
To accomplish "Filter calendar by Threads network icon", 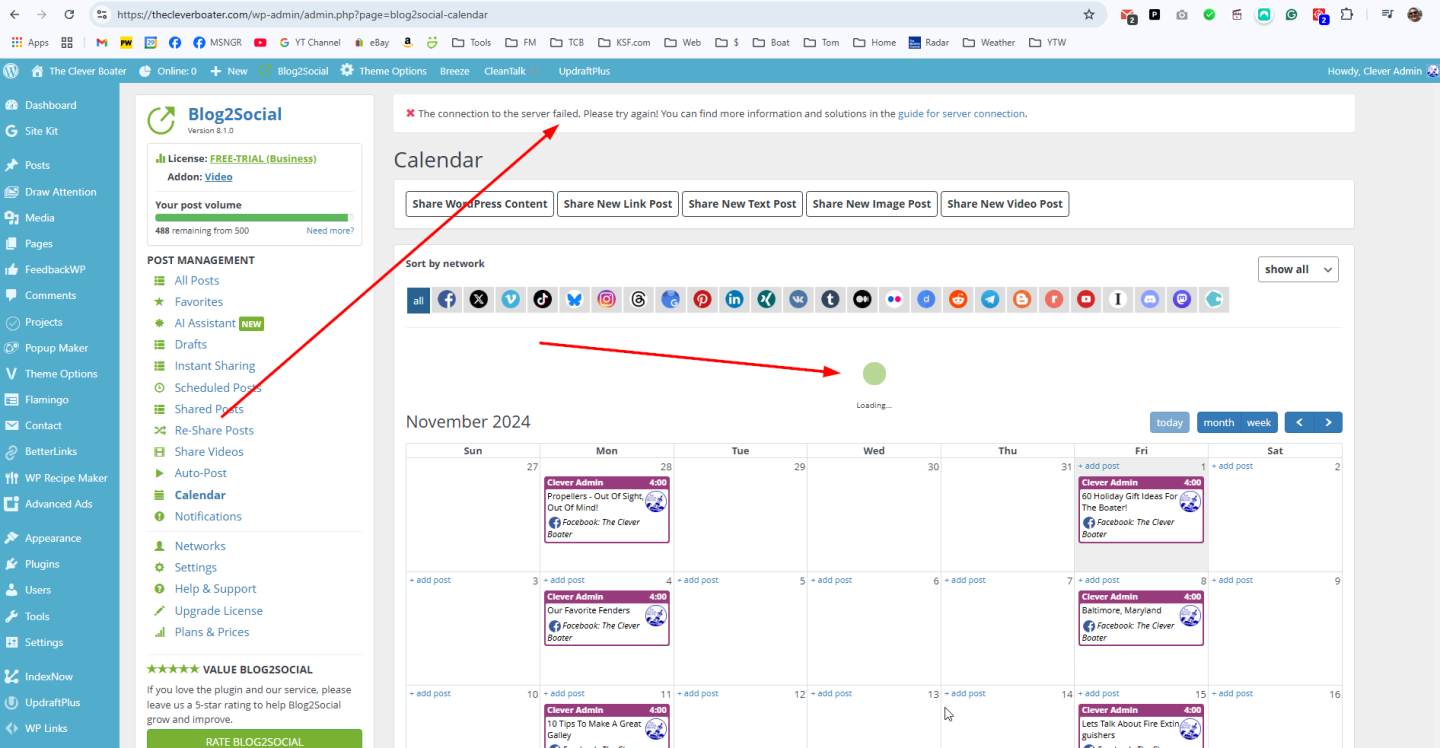I will pyautogui.click(x=639, y=299).
